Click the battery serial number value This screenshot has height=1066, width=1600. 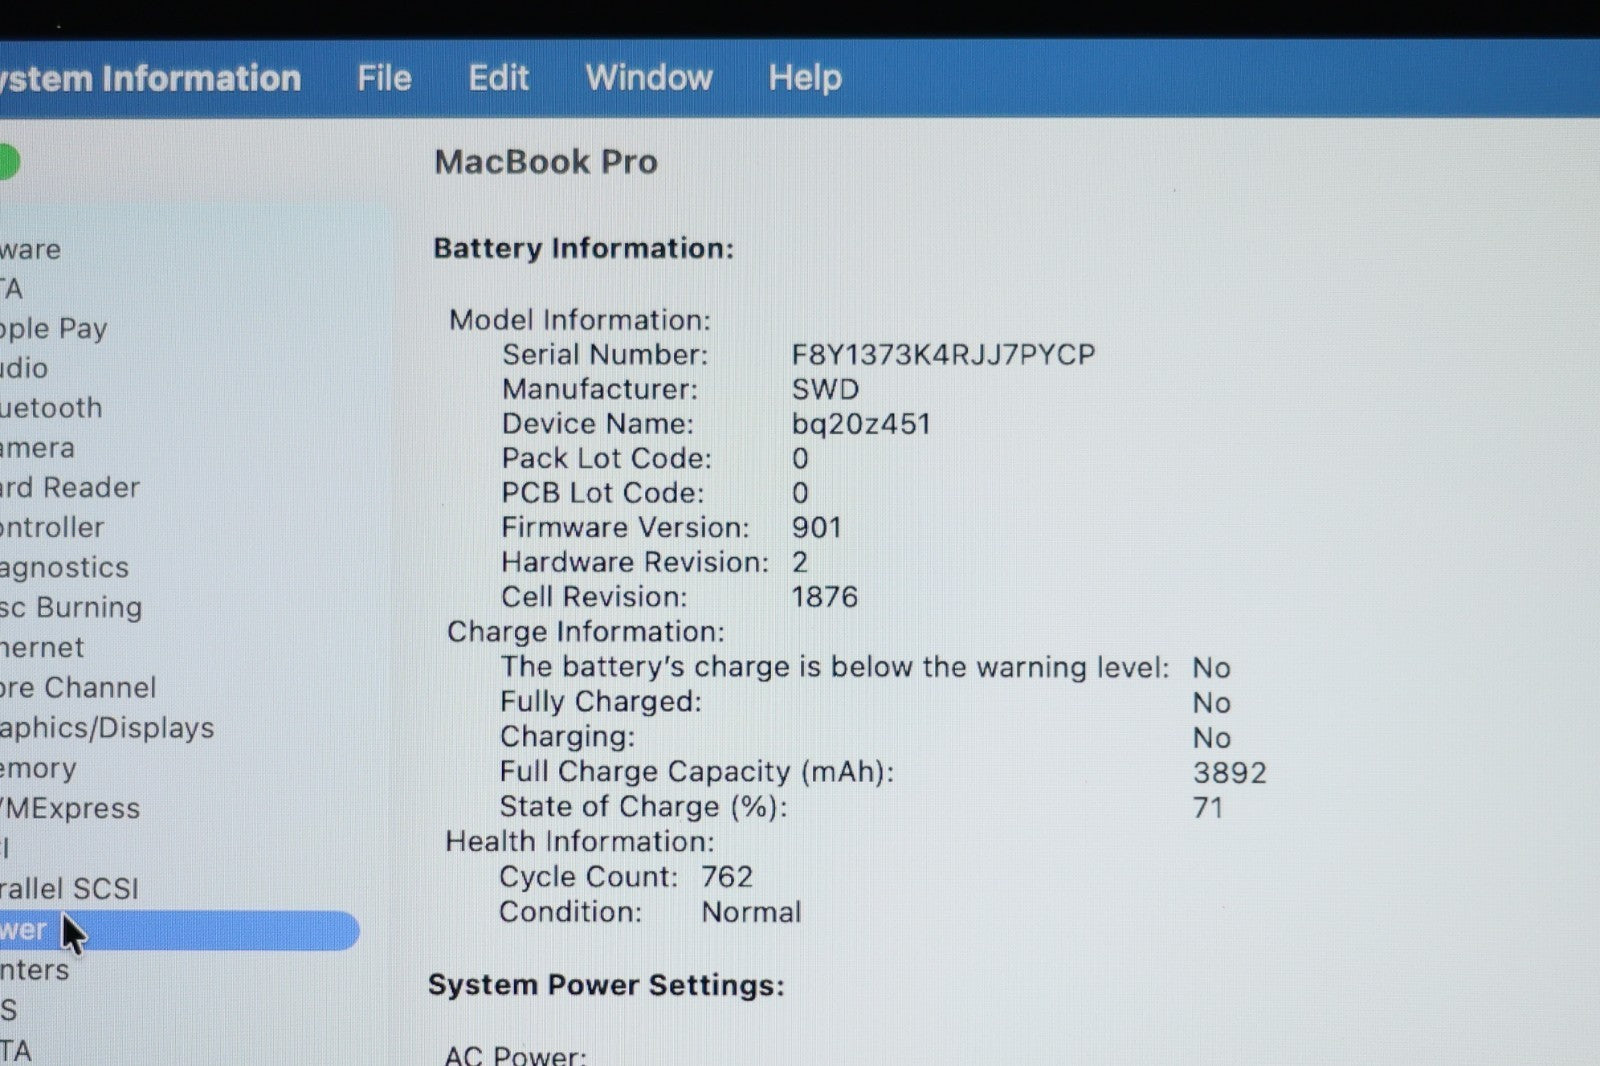coord(943,355)
